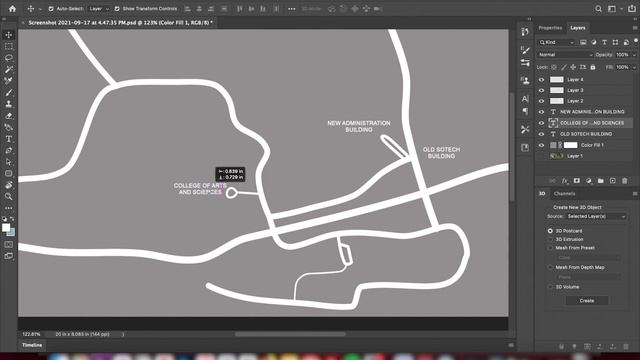
Task: Open the Opacity 100% dropdown arrow
Action: point(634,55)
